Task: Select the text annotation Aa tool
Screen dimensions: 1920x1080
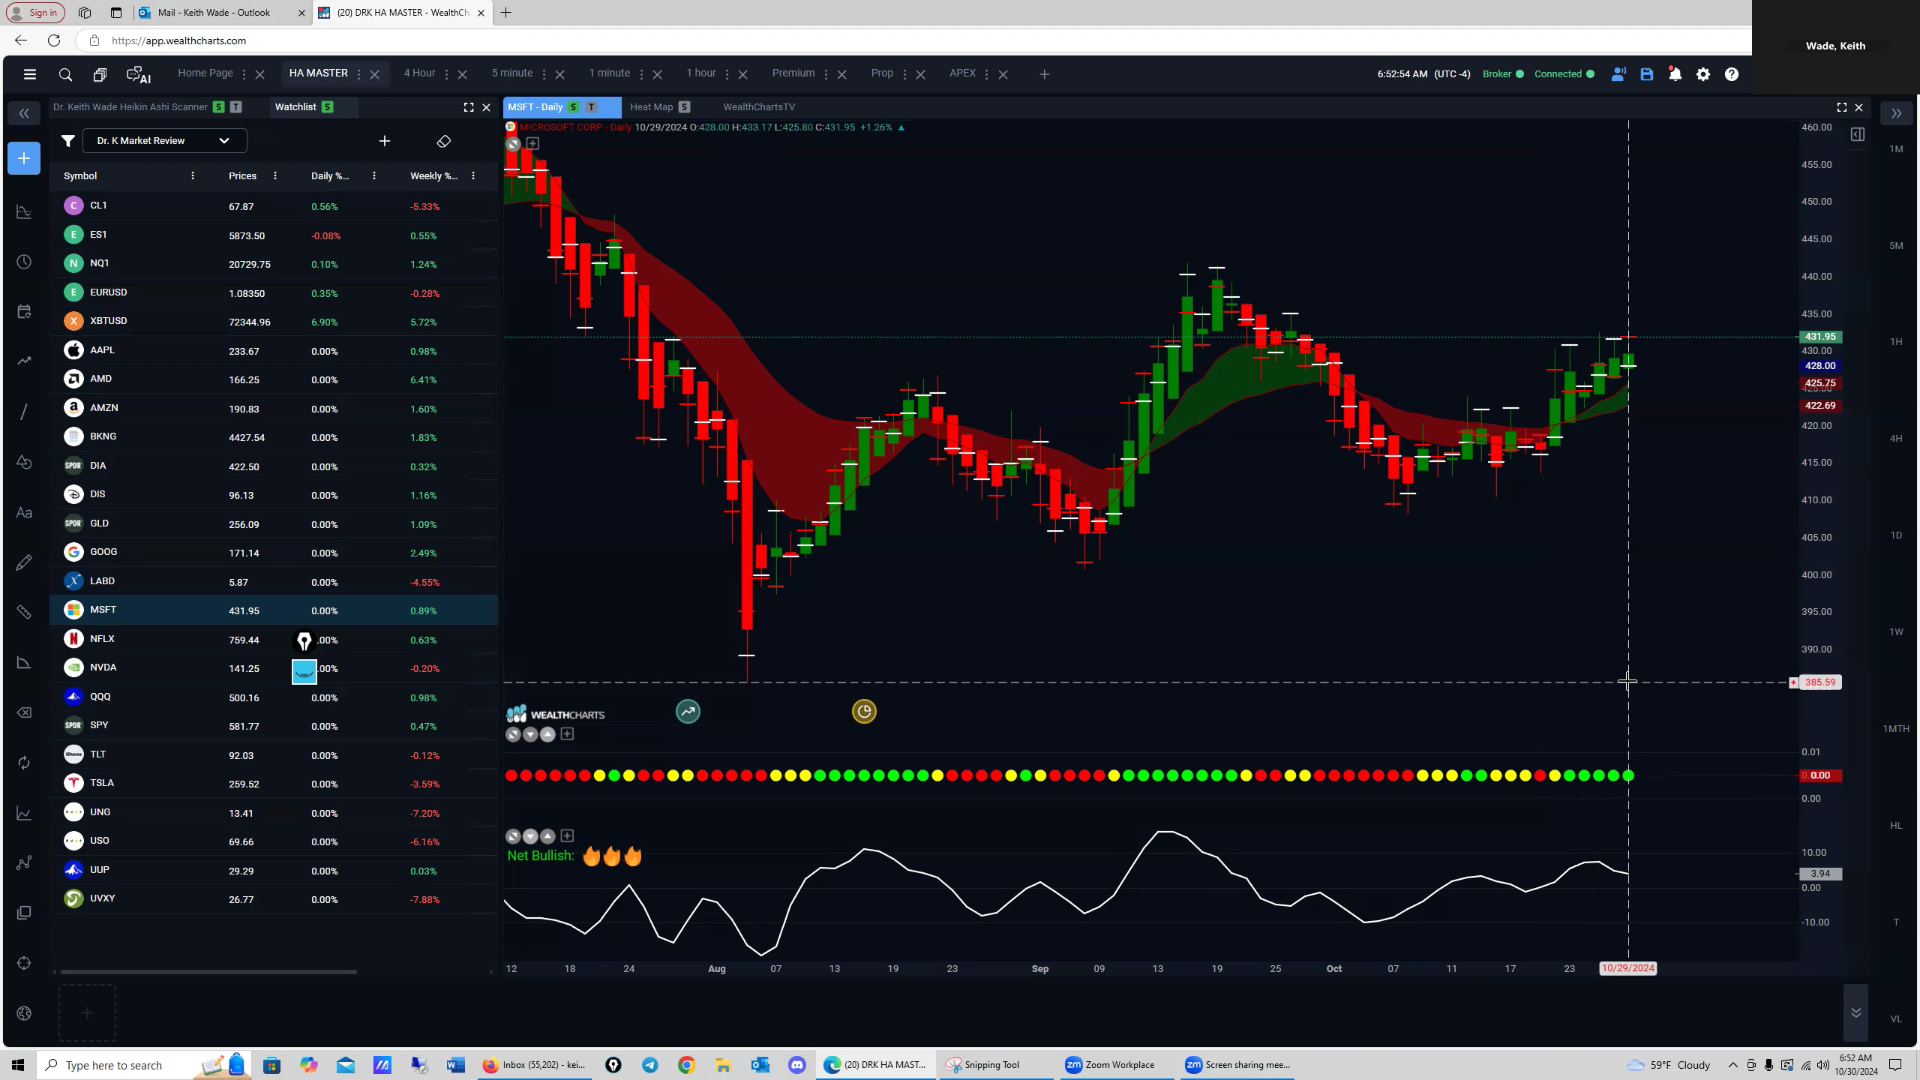Action: (24, 512)
